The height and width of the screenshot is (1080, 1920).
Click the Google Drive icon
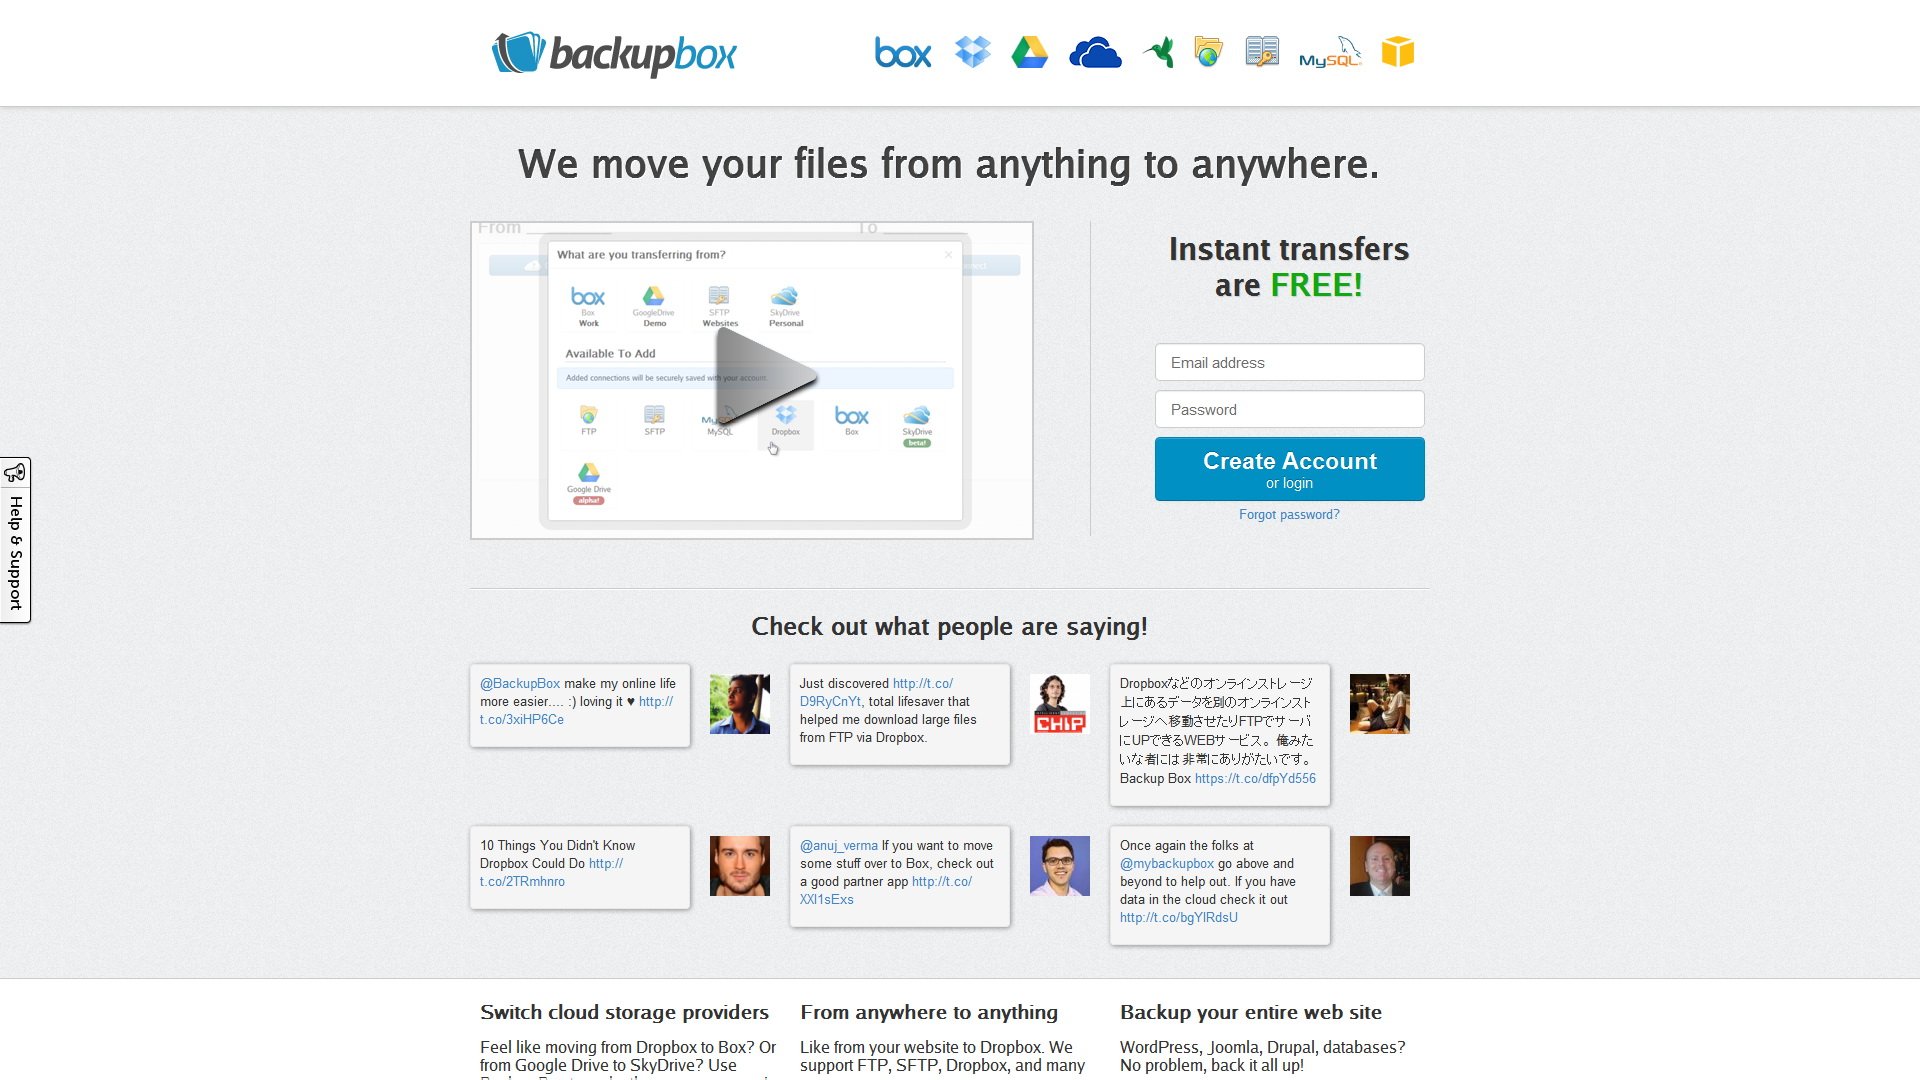[1030, 53]
